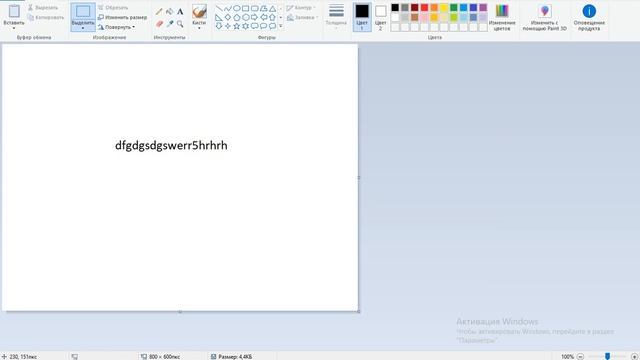The width and height of the screenshot is (640, 360).
Task: Open Изменение цветов (Edit colors)
Action: 502,17
